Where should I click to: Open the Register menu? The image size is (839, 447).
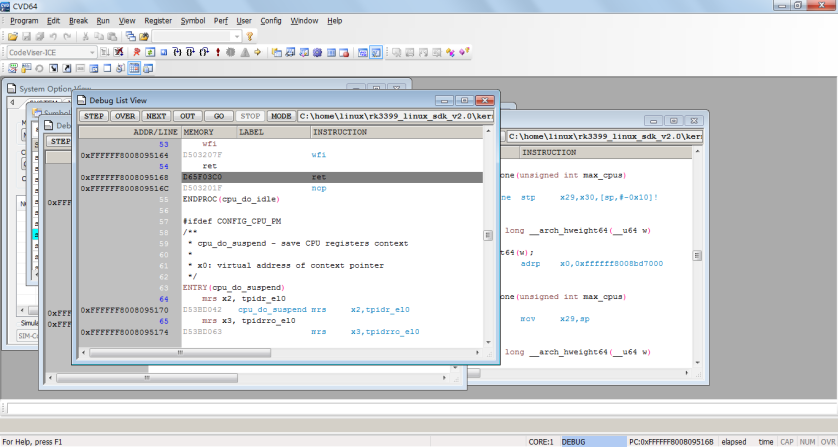pyautogui.click(x=158, y=20)
